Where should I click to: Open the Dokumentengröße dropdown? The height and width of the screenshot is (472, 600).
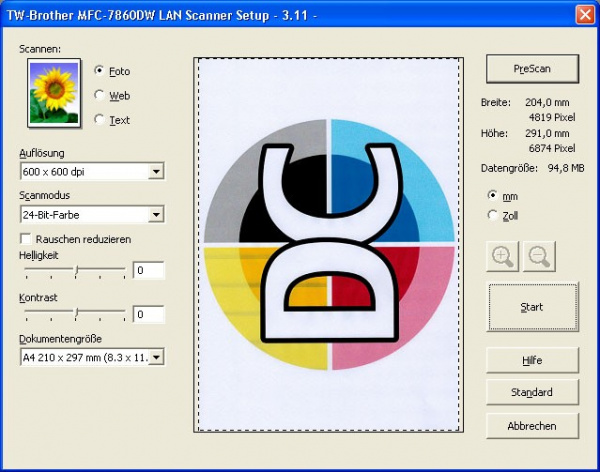pyautogui.click(x=155, y=357)
